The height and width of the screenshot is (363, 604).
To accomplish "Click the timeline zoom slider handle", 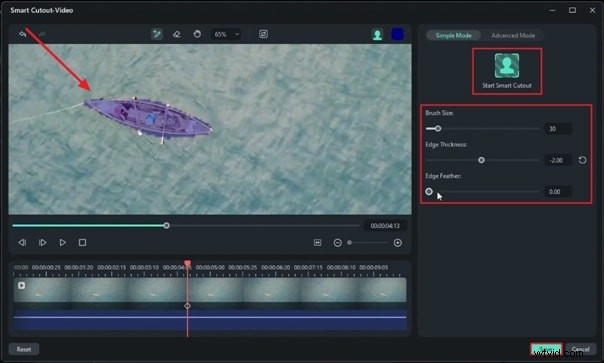I will point(349,243).
